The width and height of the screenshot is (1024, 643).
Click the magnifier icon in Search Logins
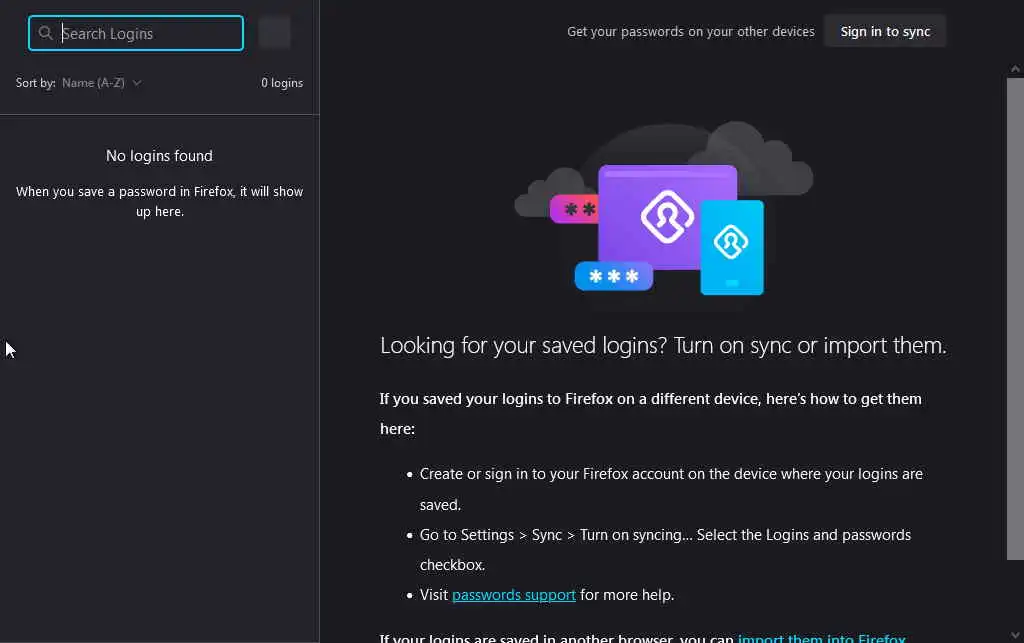tap(45, 33)
